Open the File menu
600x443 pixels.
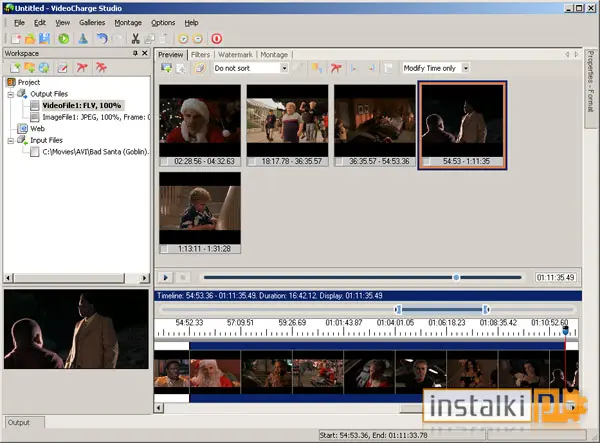tap(19, 23)
